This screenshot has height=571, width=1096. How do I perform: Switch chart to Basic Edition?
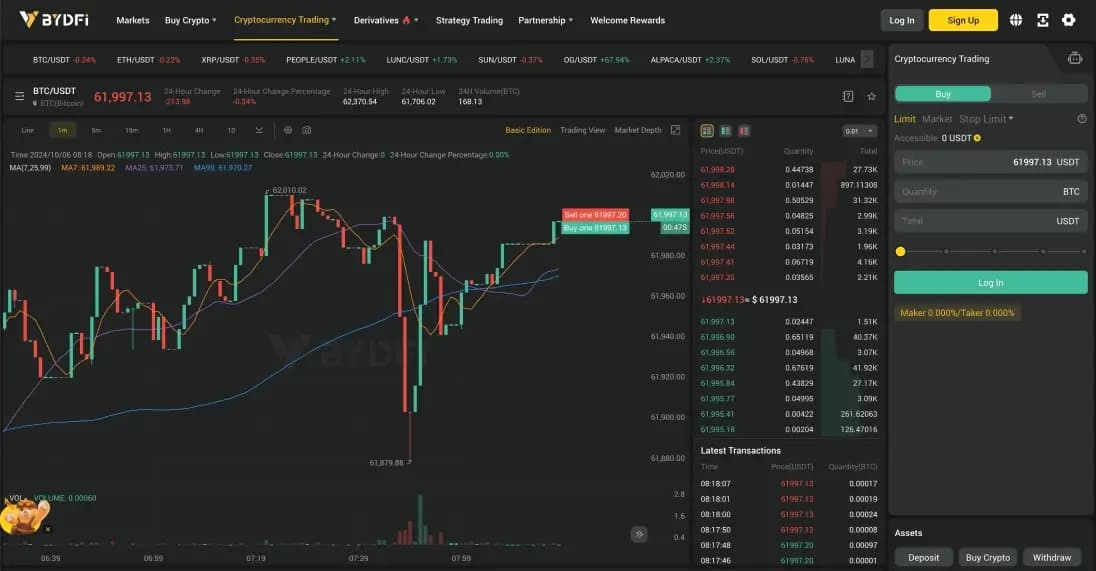tap(528, 130)
